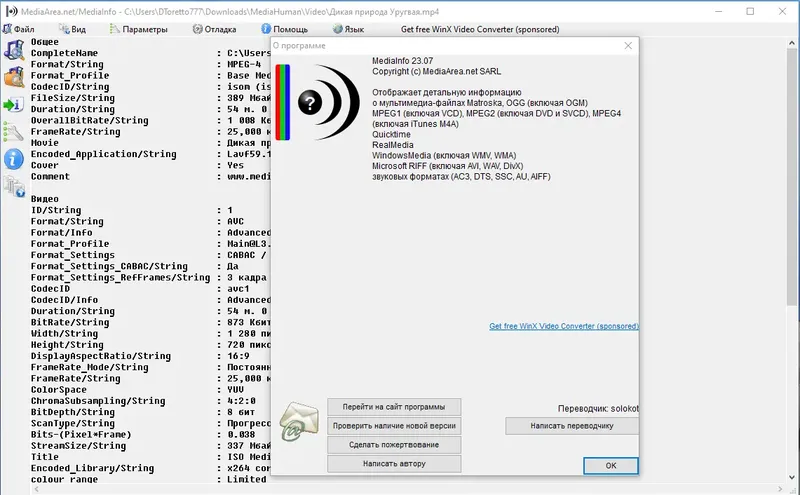Open the Язык menu

(348, 29)
